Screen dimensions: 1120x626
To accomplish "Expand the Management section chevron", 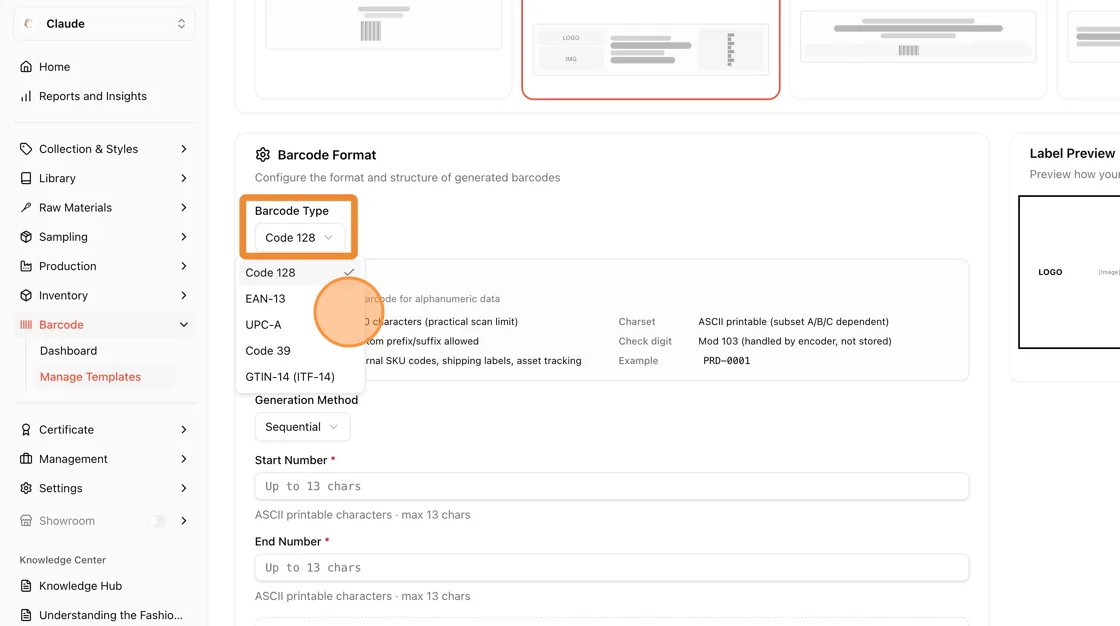I will [x=184, y=459].
